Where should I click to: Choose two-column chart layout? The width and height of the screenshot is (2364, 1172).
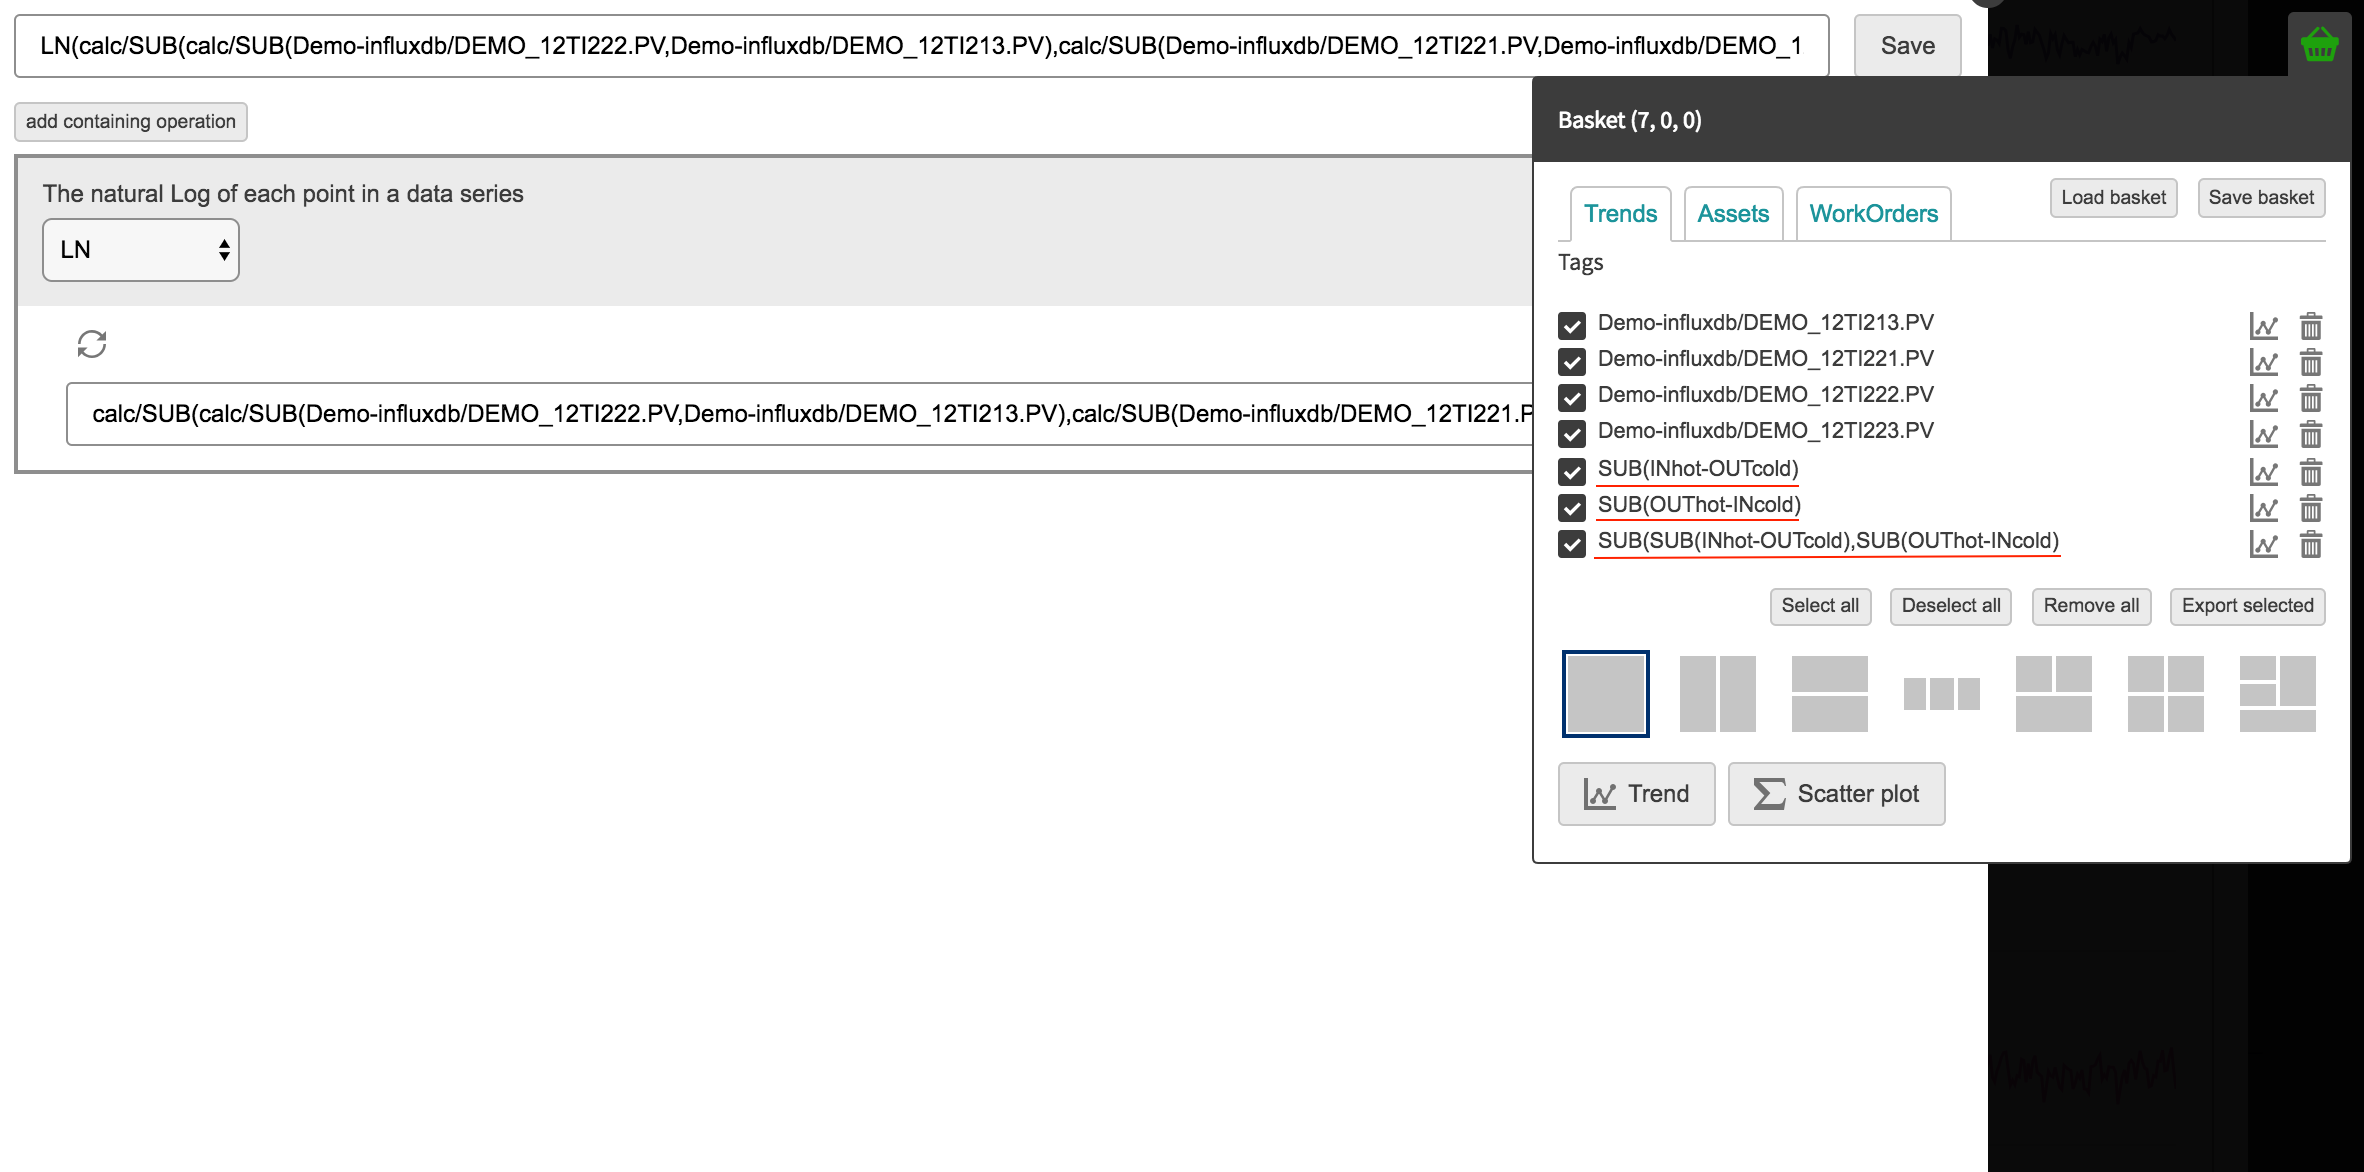click(x=1718, y=694)
